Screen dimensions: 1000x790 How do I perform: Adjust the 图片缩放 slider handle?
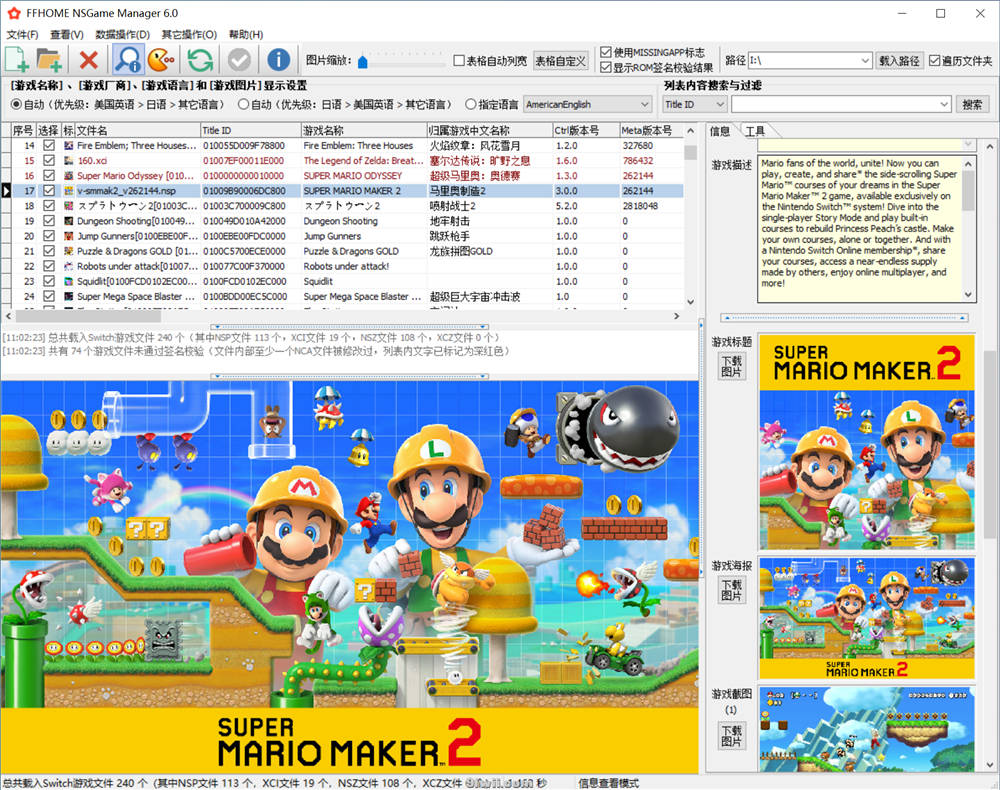pyautogui.click(x=363, y=61)
